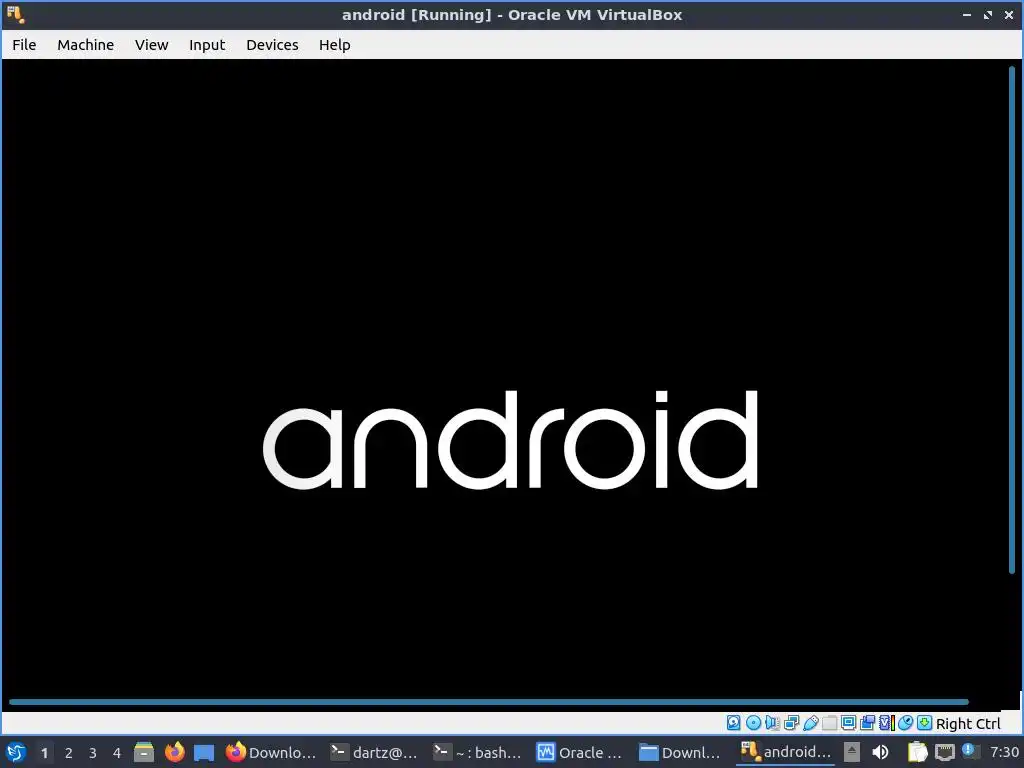Switch to the dartz@... terminal taskbar window
The height and width of the screenshot is (768, 1024).
pos(374,753)
